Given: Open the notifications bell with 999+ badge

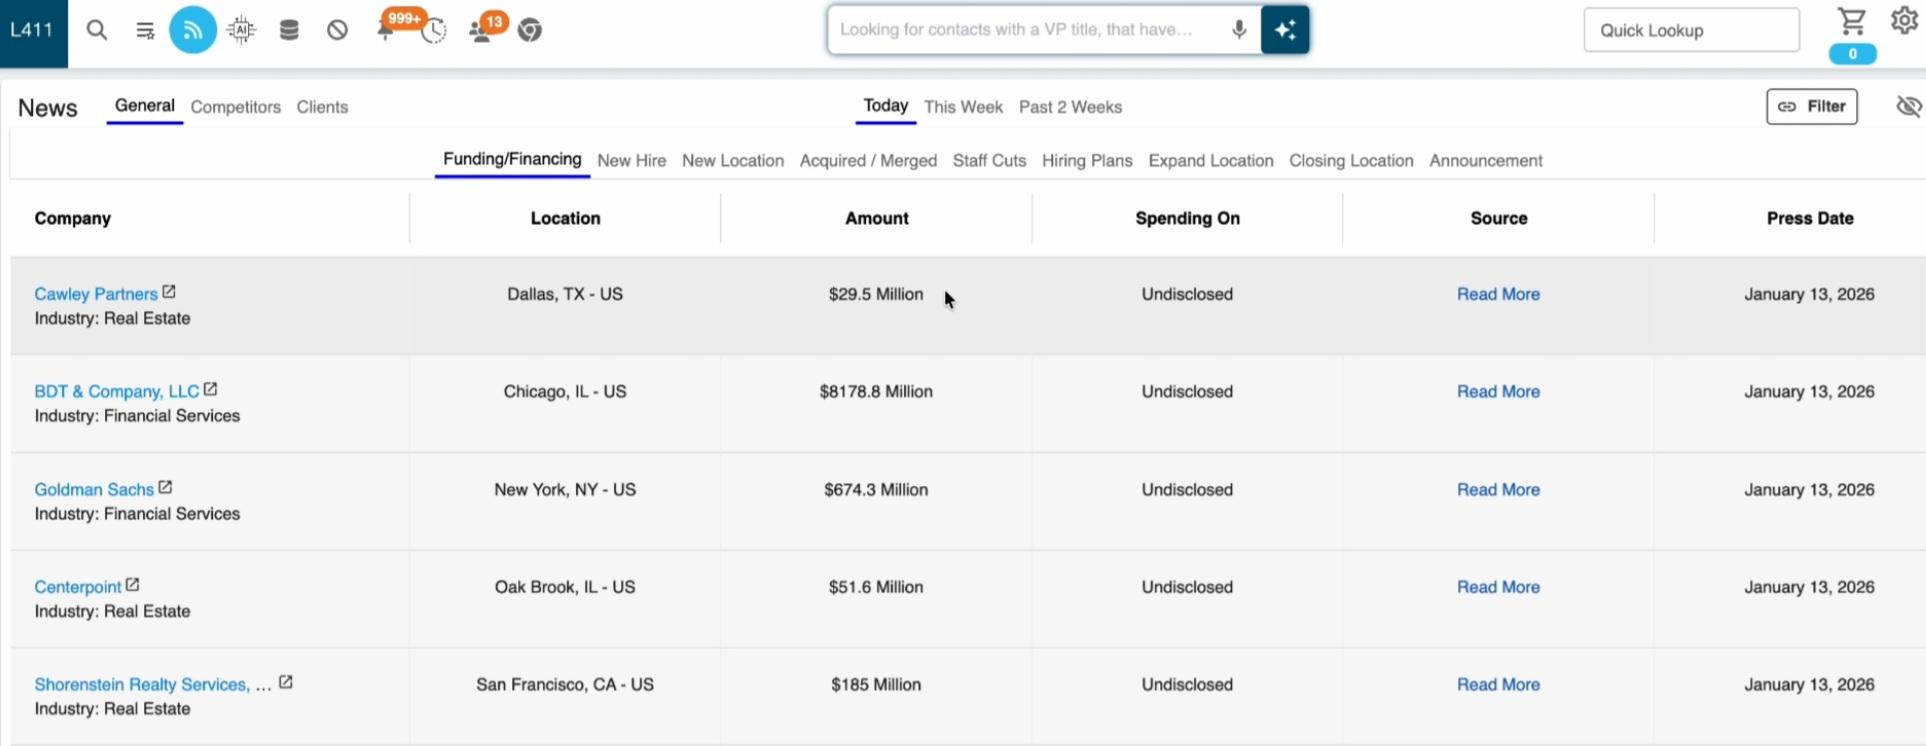Looking at the screenshot, I should tap(388, 29).
